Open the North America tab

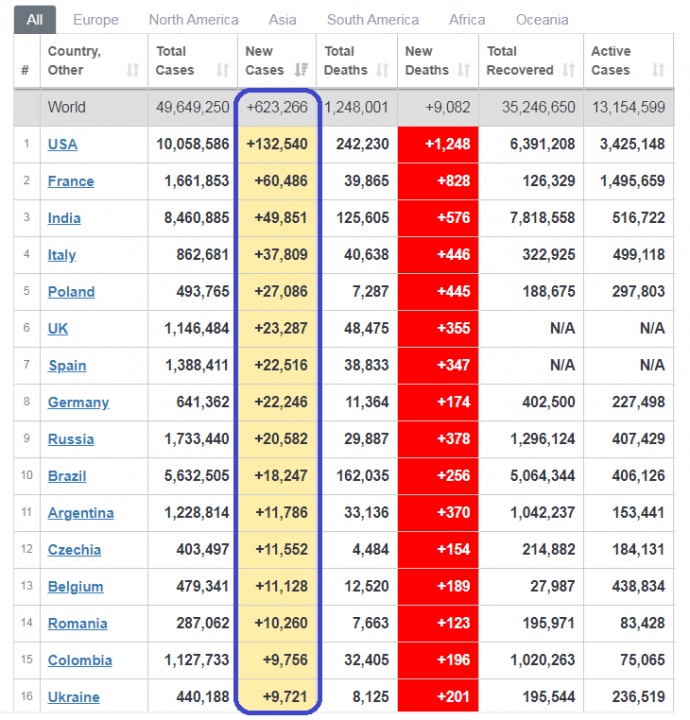coord(193,19)
